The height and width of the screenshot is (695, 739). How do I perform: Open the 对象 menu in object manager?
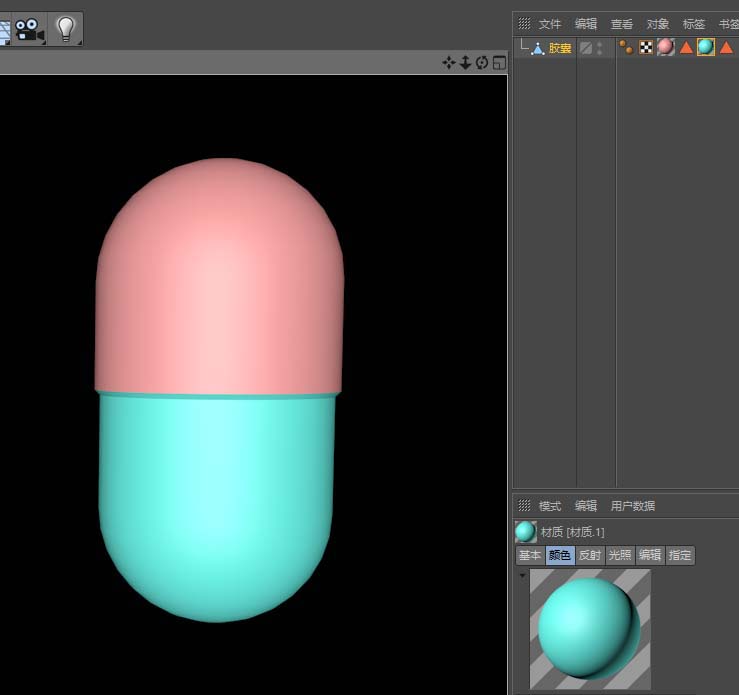pyautogui.click(x=658, y=24)
